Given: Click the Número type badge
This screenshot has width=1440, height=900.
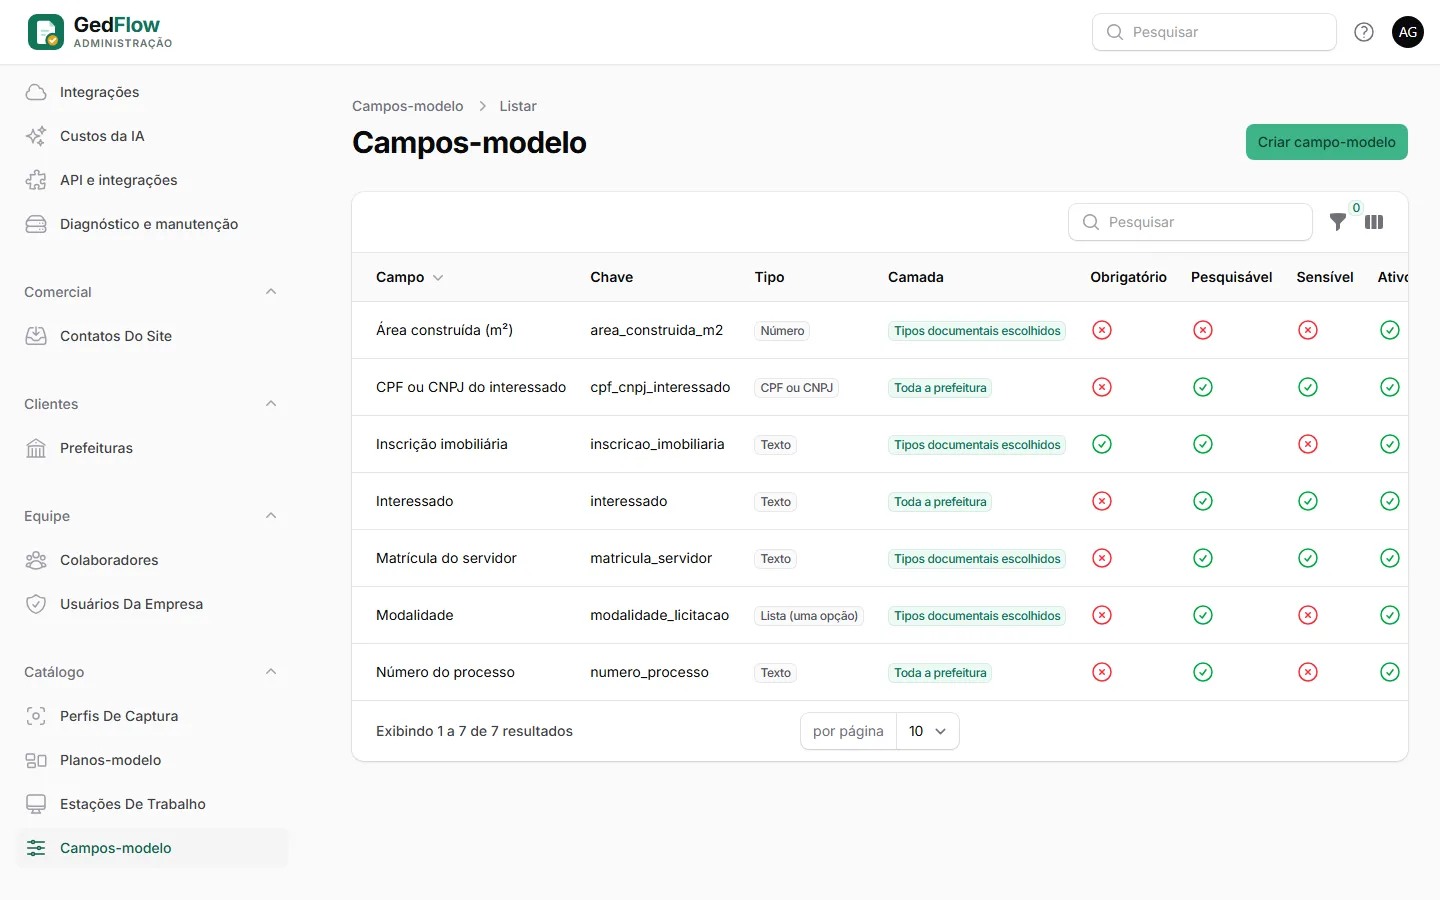Looking at the screenshot, I should 782,331.
